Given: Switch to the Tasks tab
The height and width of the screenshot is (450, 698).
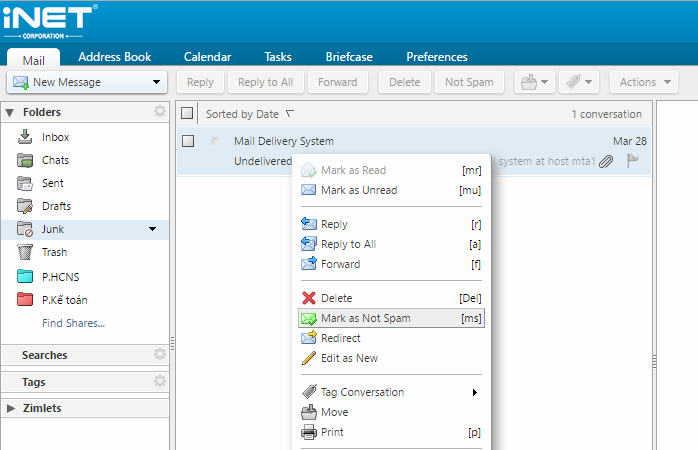Looking at the screenshot, I should click(x=278, y=57).
